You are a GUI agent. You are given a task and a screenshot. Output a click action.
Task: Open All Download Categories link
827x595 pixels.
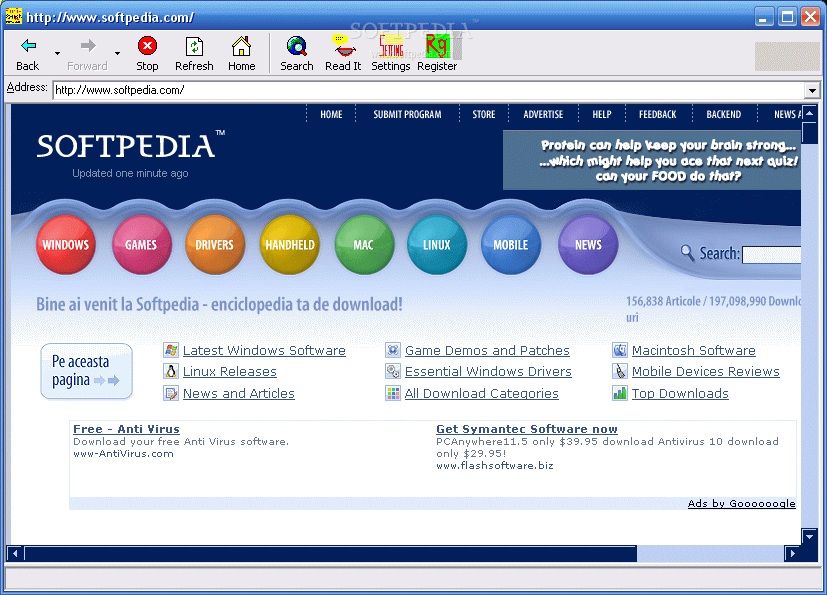[482, 394]
